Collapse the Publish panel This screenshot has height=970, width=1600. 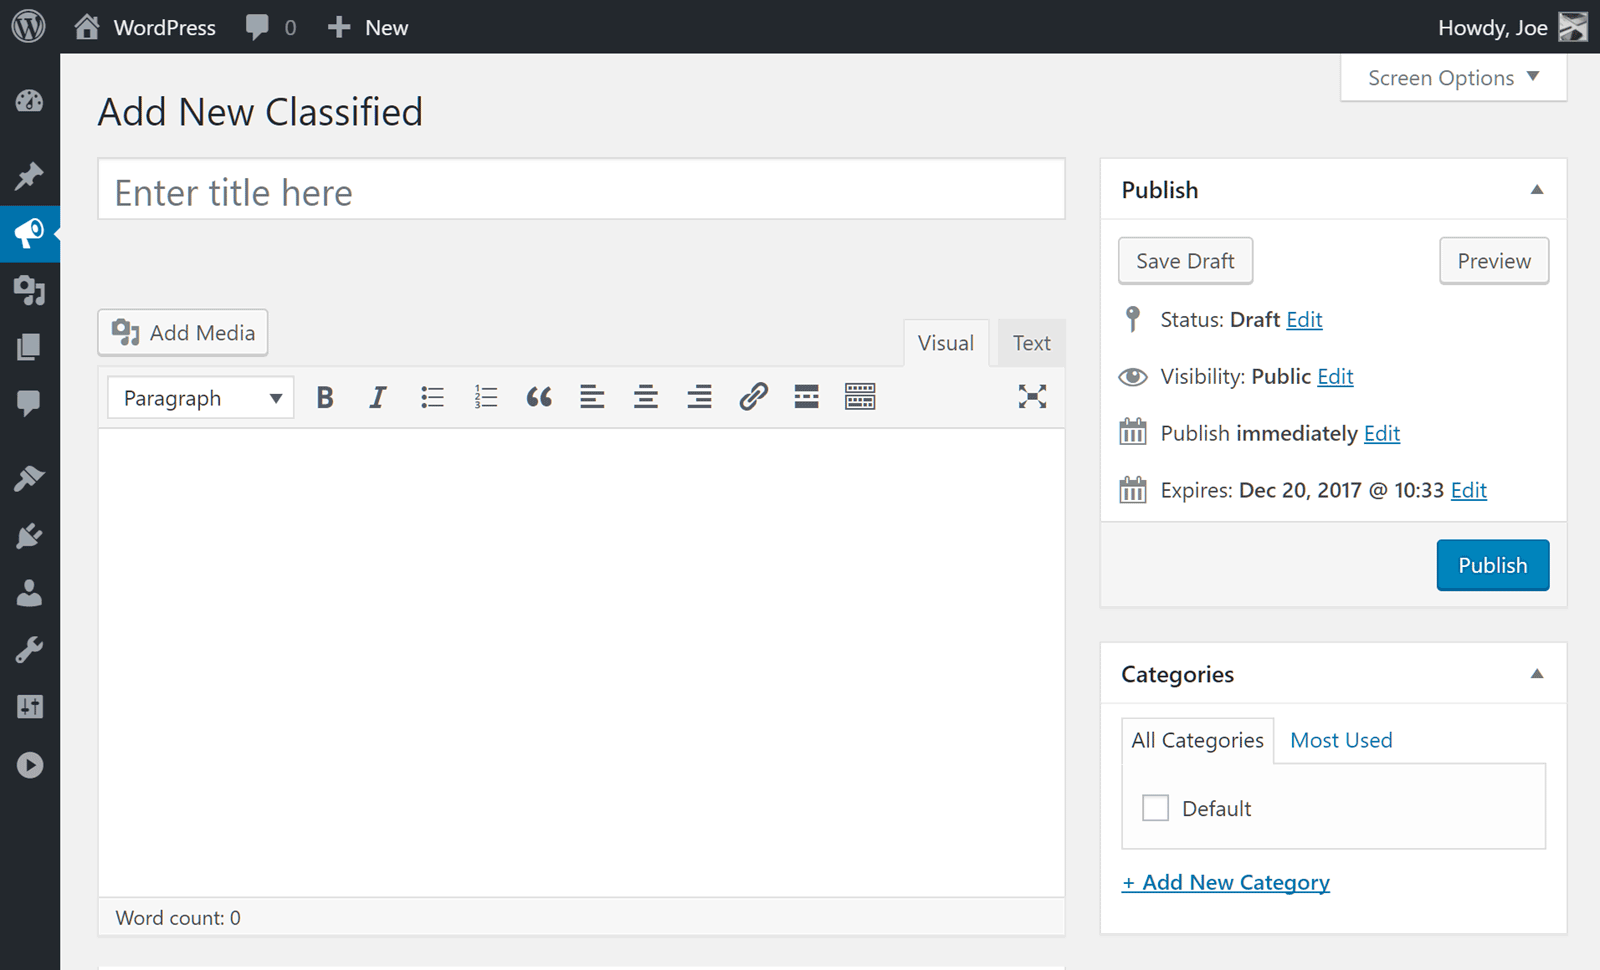pyautogui.click(x=1537, y=190)
